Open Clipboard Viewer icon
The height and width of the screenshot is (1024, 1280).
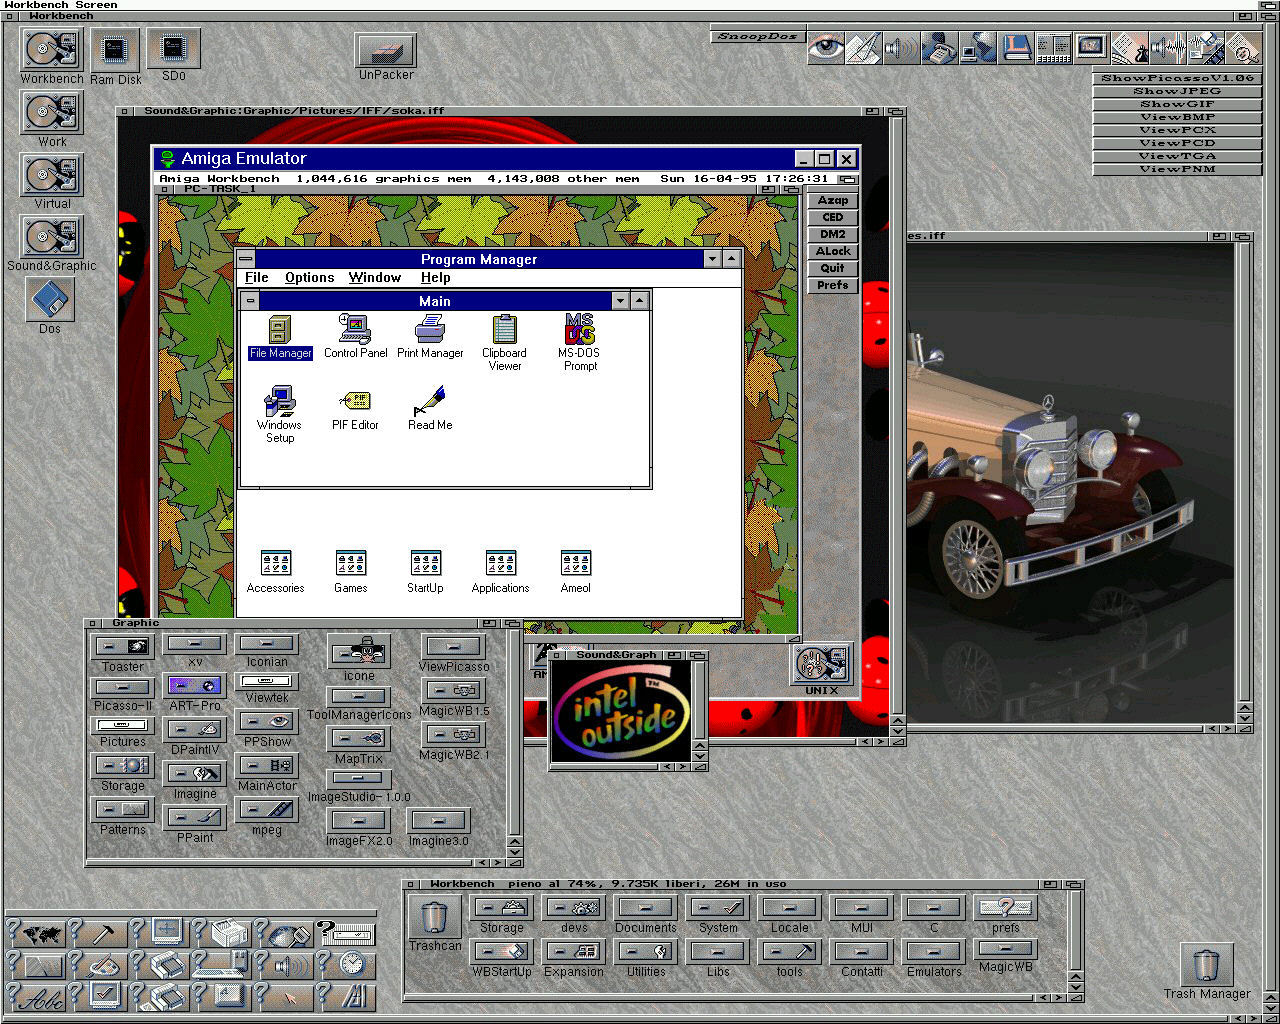(505, 343)
